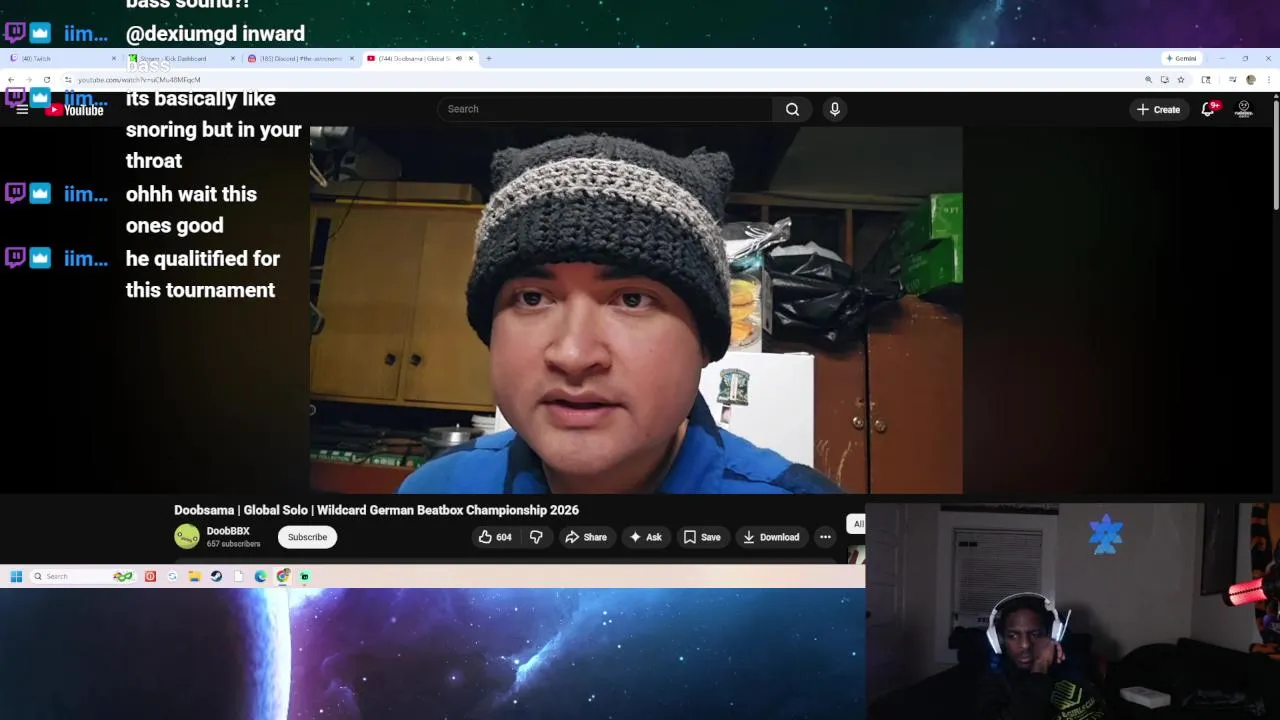This screenshot has height=720, width=1280.
Task: Like the video with thumbs up
Action: (495, 537)
